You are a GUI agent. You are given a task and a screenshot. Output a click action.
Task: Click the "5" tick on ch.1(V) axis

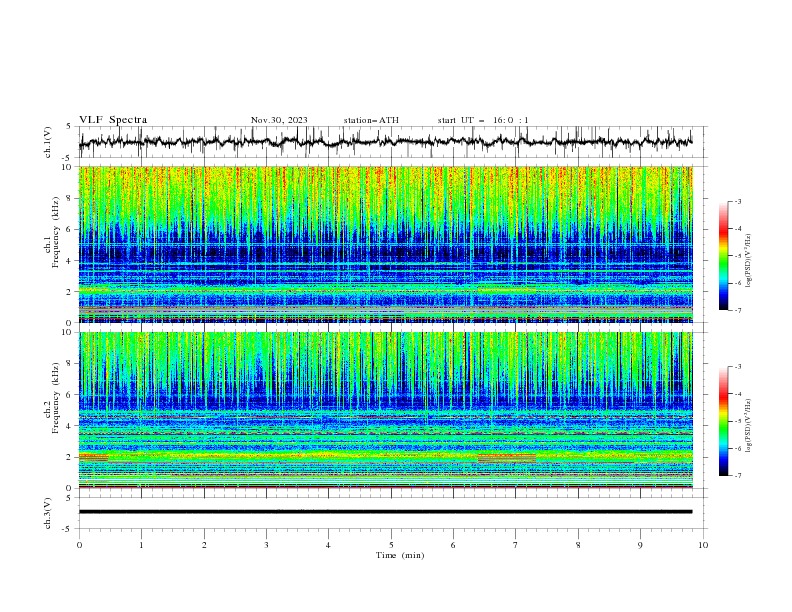(69, 127)
